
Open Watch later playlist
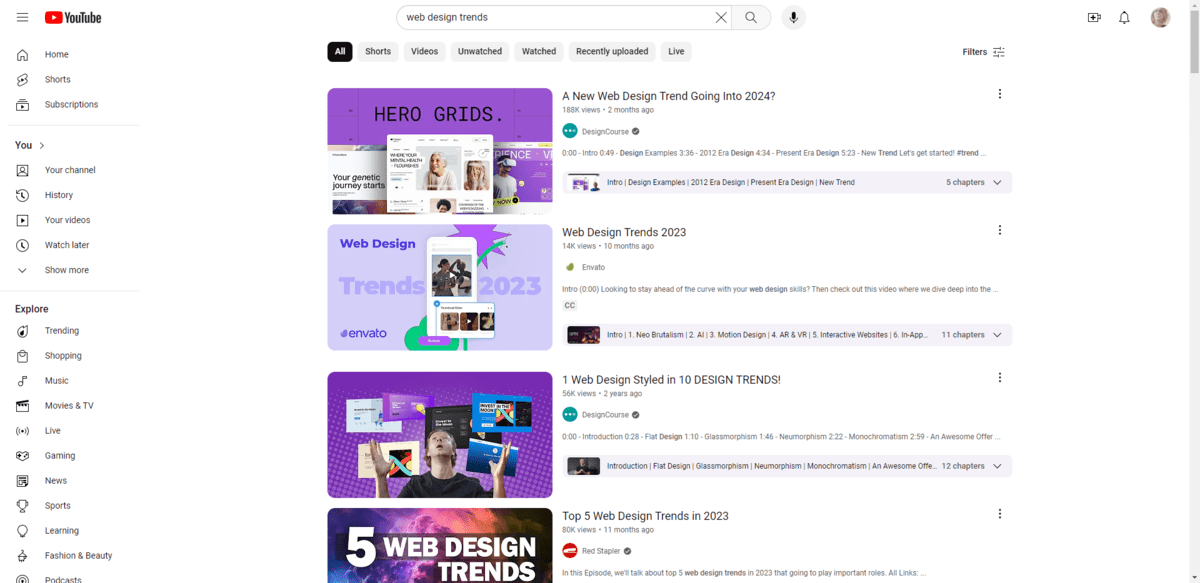click(x=66, y=245)
